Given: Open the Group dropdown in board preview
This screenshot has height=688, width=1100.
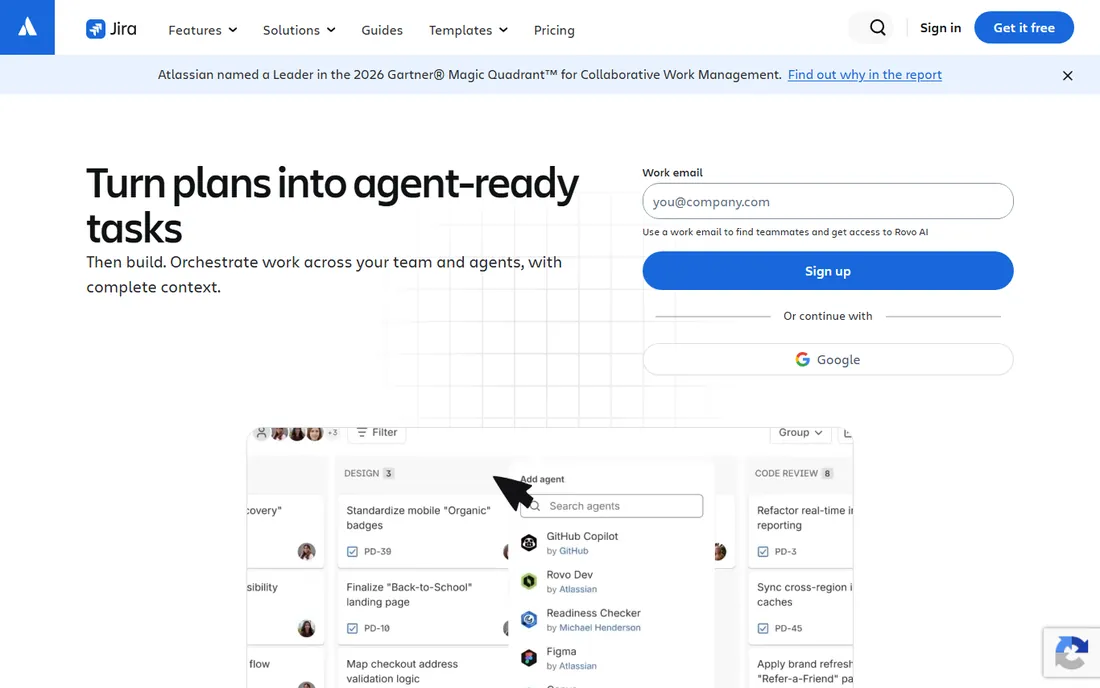Looking at the screenshot, I should click(800, 433).
